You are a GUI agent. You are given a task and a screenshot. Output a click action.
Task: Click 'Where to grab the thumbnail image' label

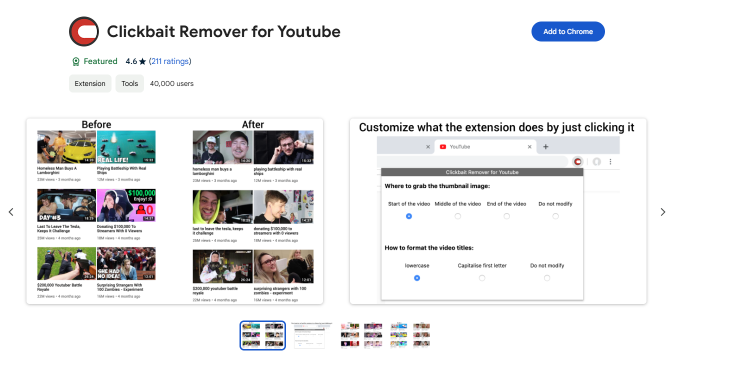click(437, 186)
